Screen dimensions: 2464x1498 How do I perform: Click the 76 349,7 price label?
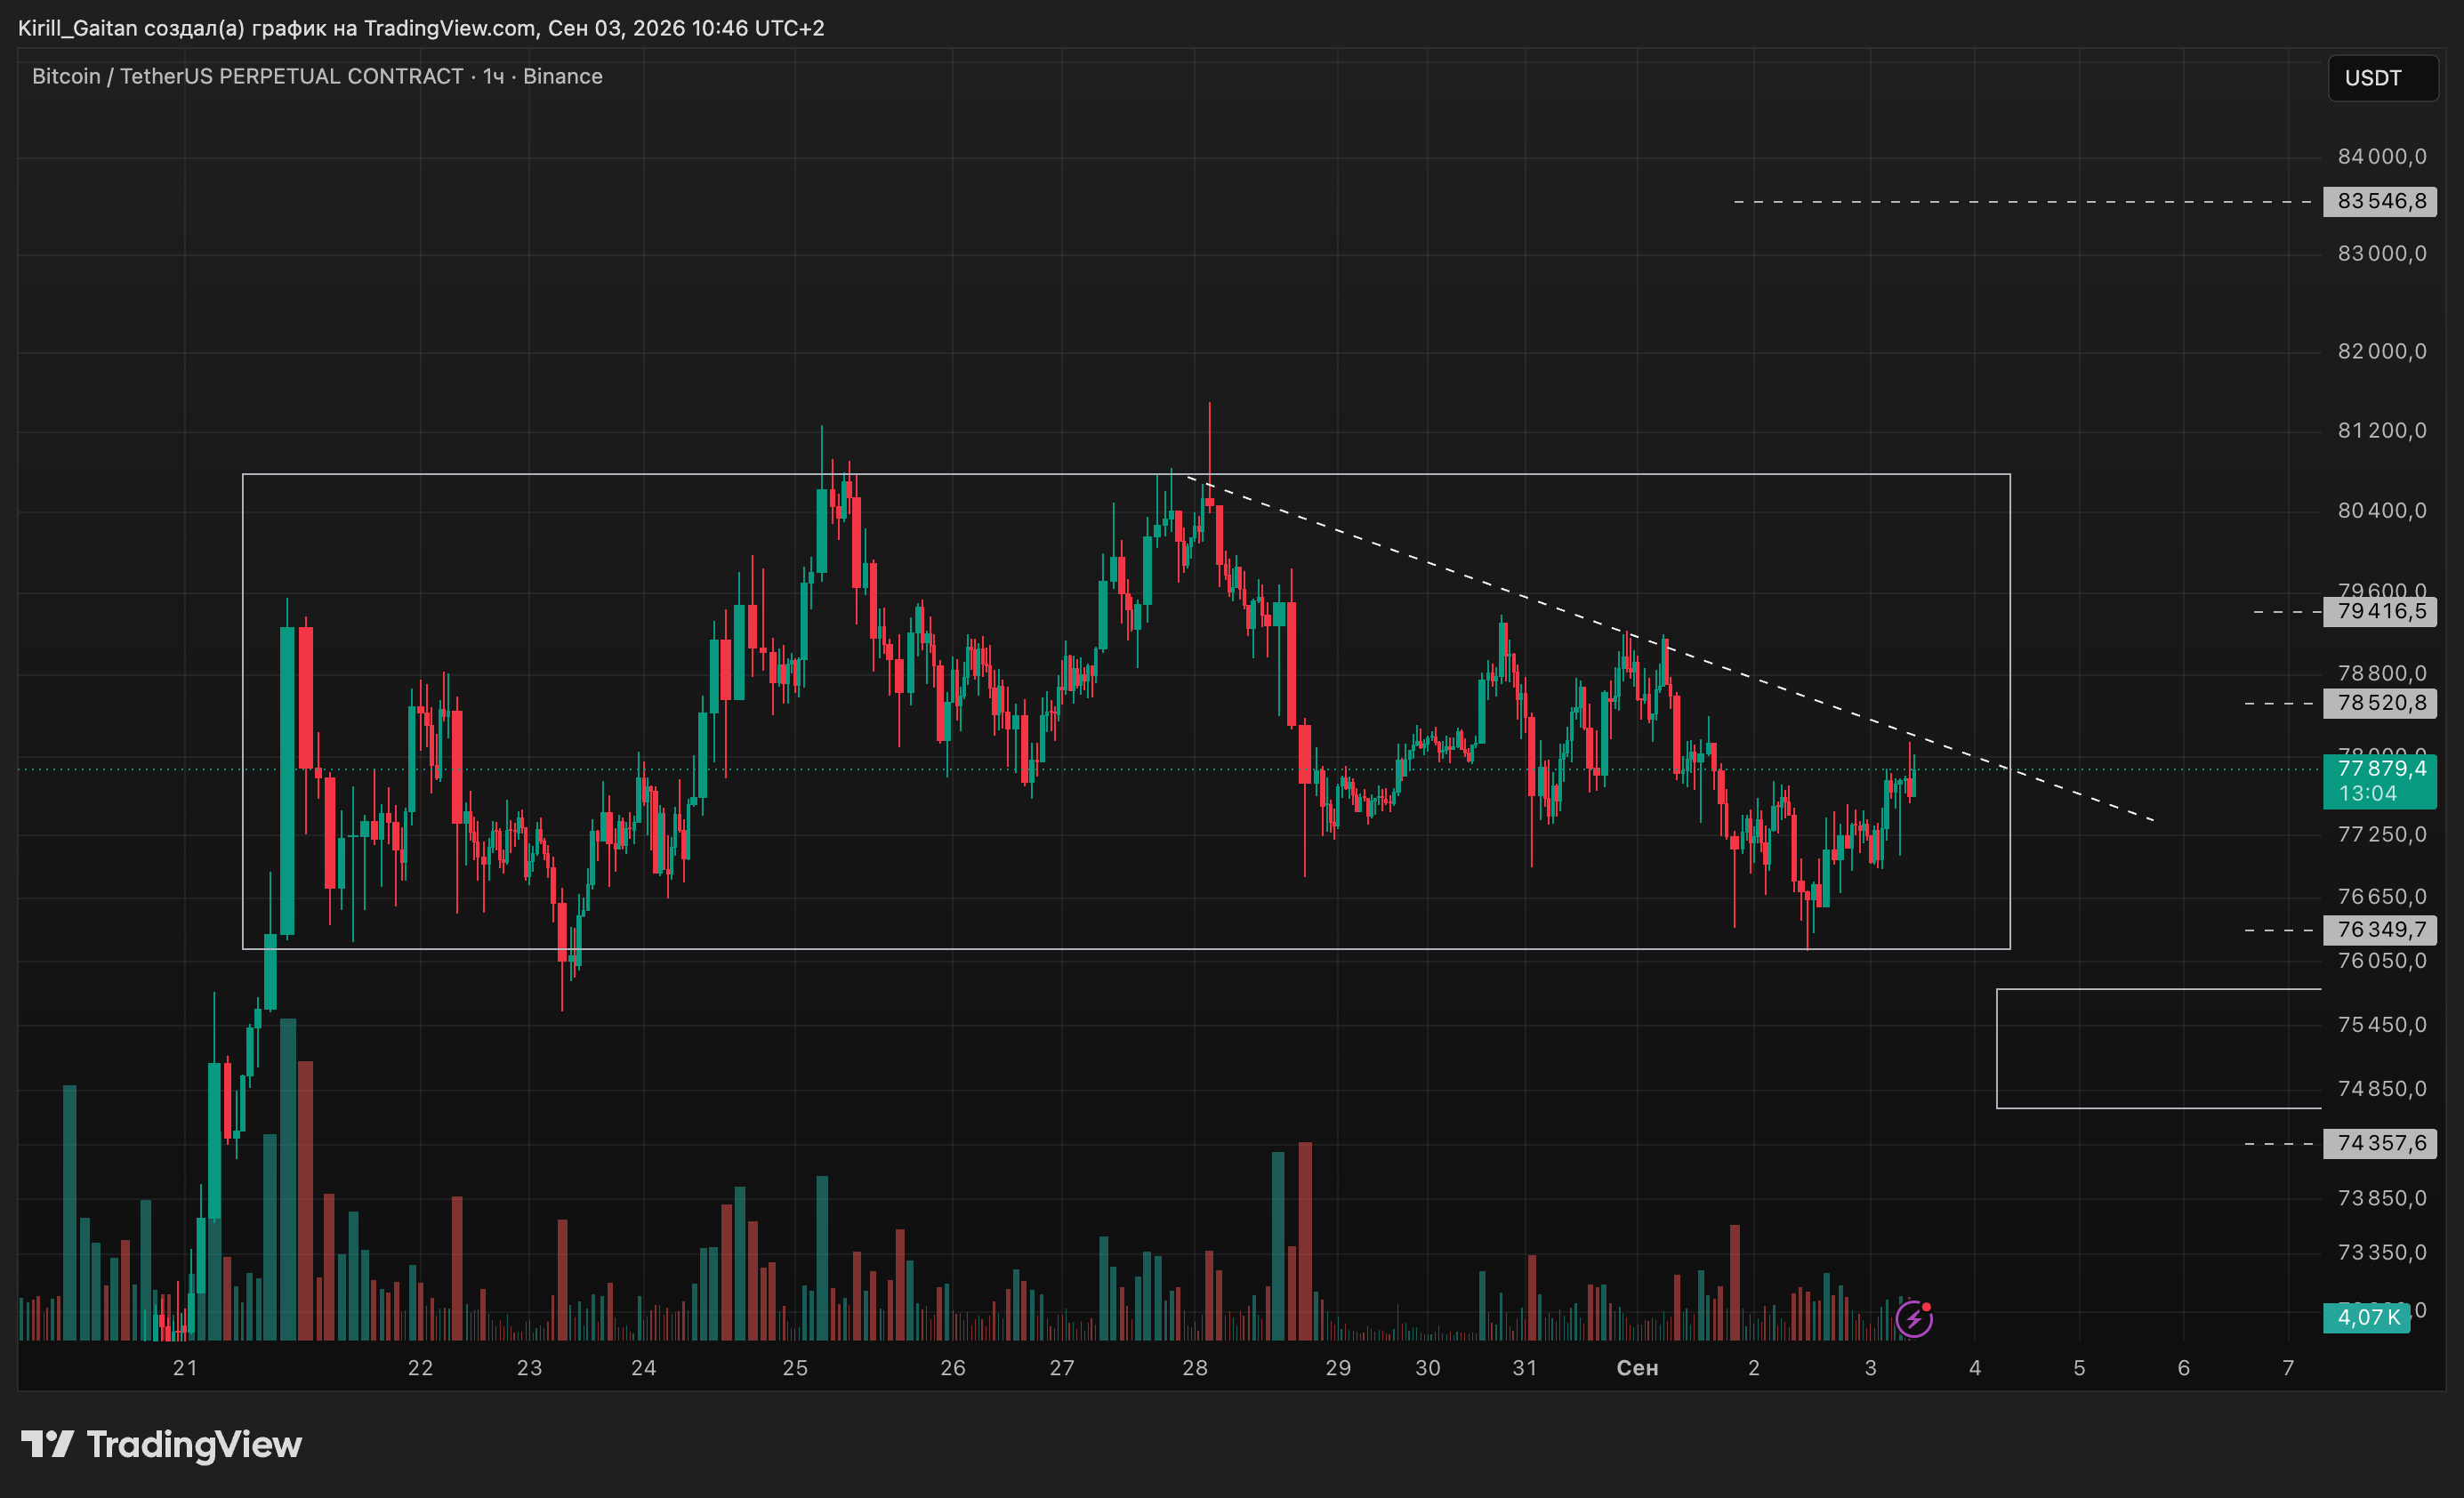click(2380, 930)
